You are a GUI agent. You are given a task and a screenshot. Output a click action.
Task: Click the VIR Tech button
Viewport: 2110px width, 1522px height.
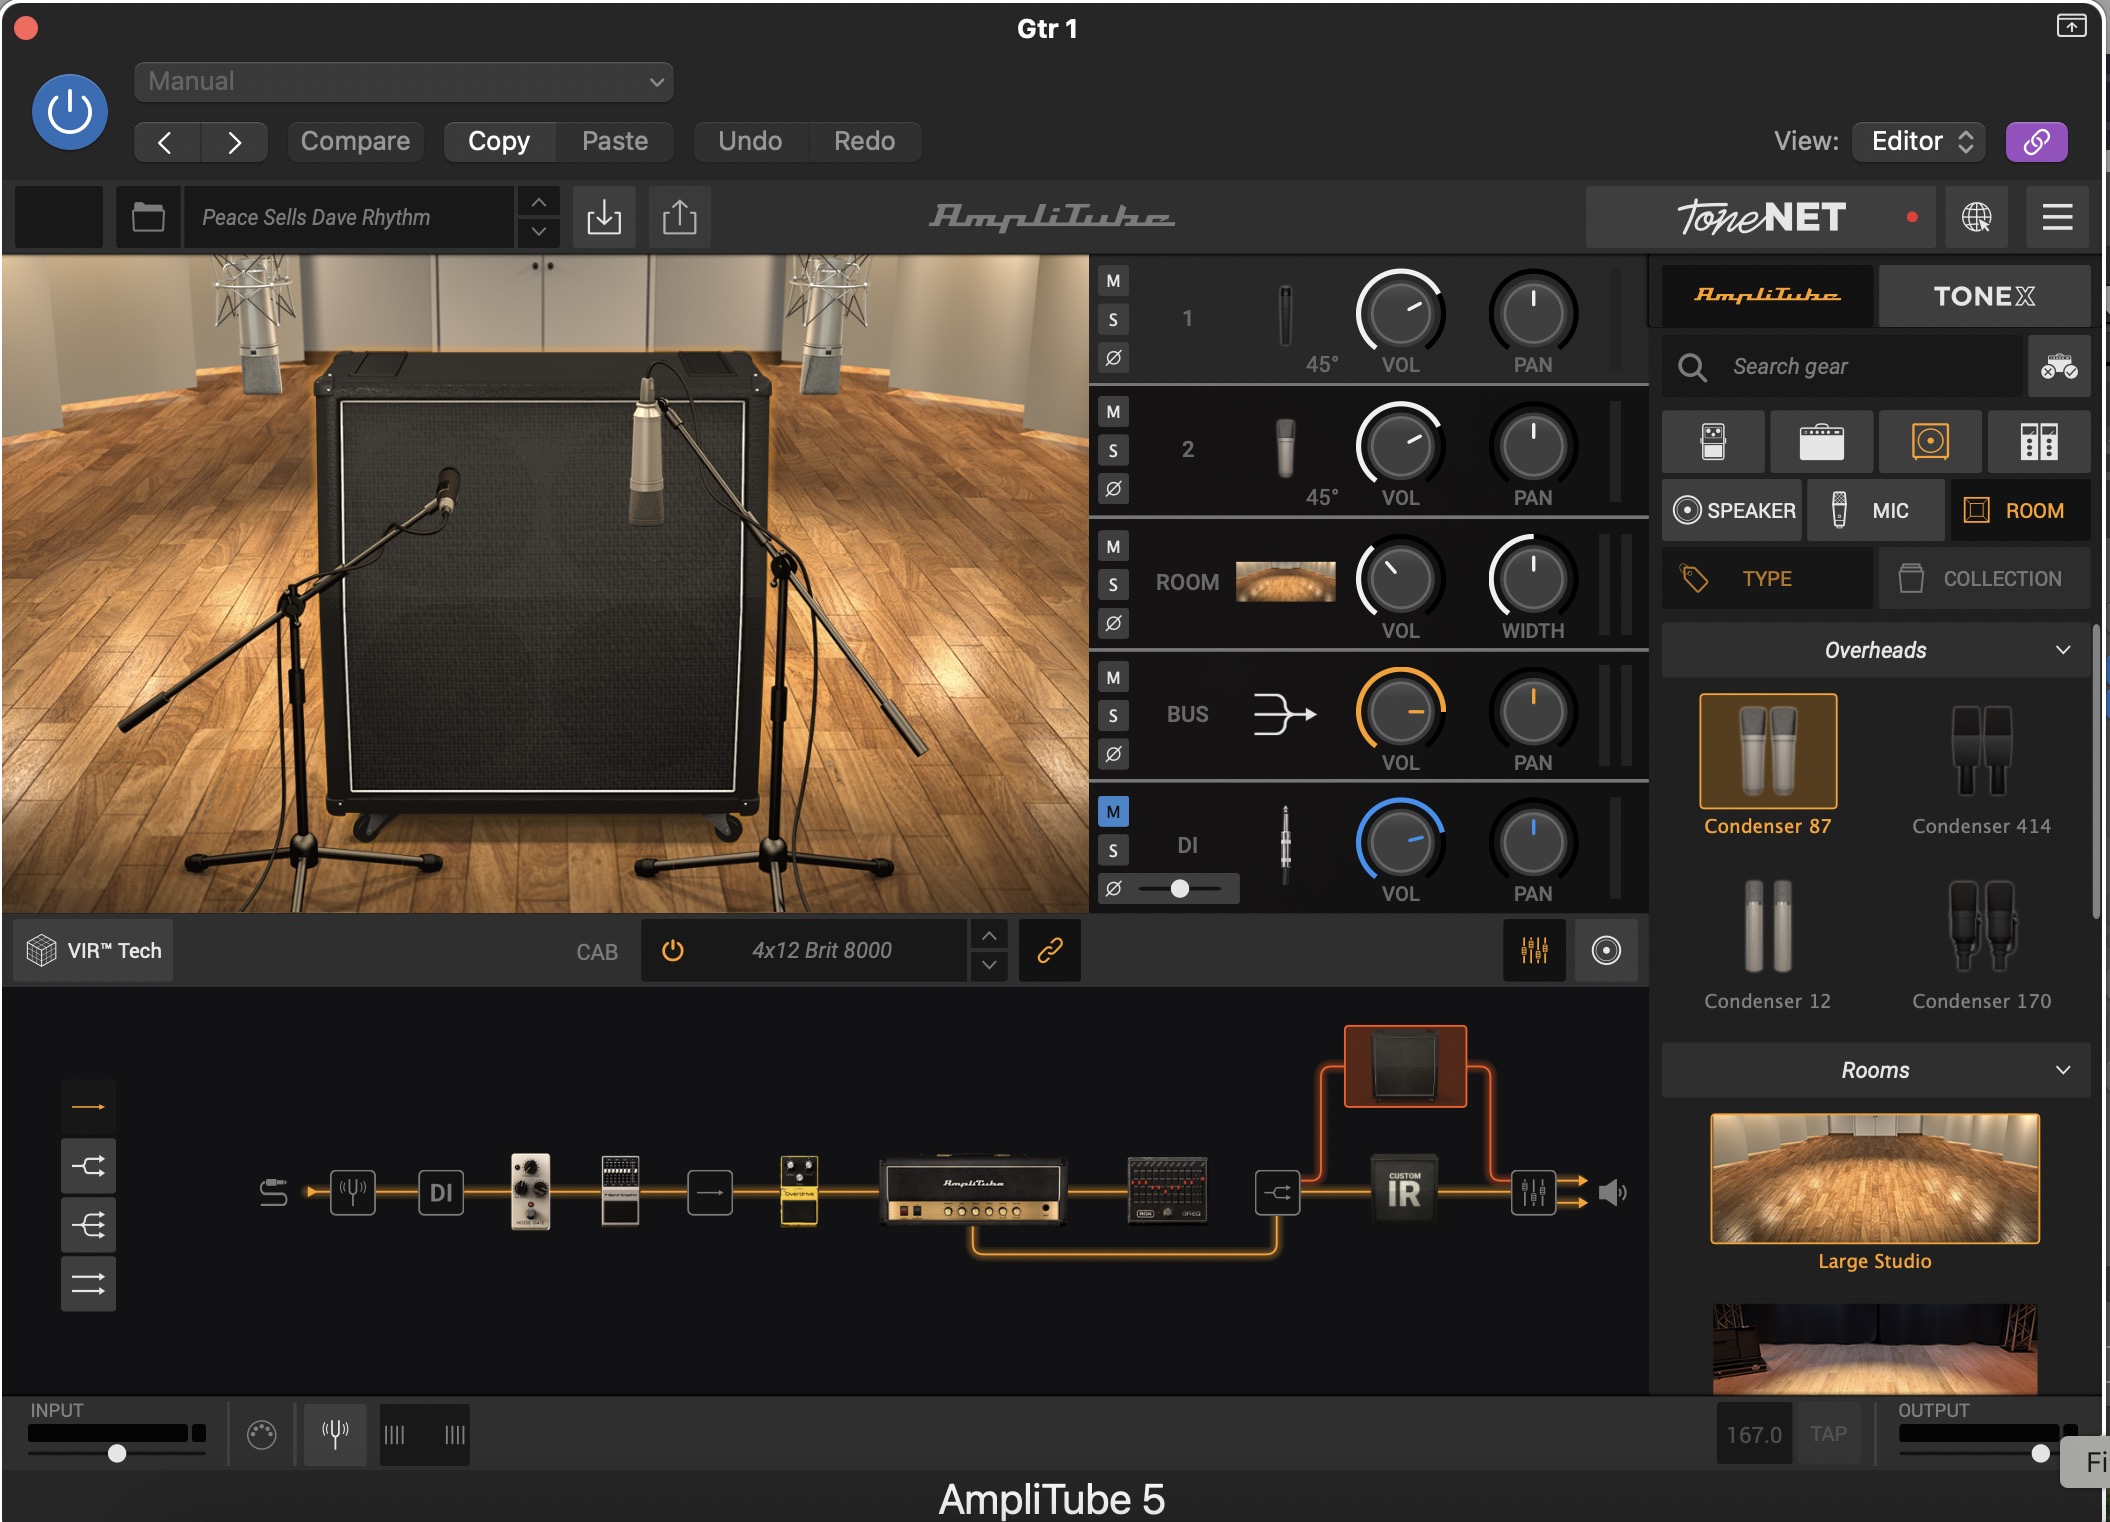point(94,950)
